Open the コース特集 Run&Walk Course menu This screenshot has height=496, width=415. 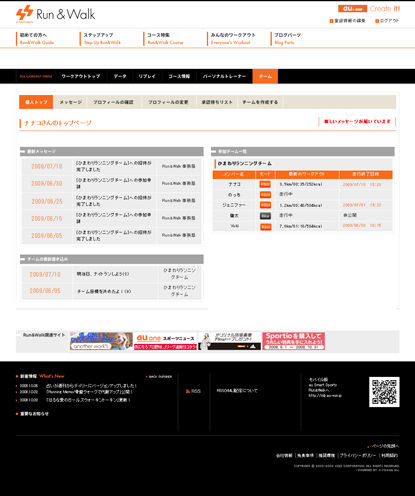point(166,39)
